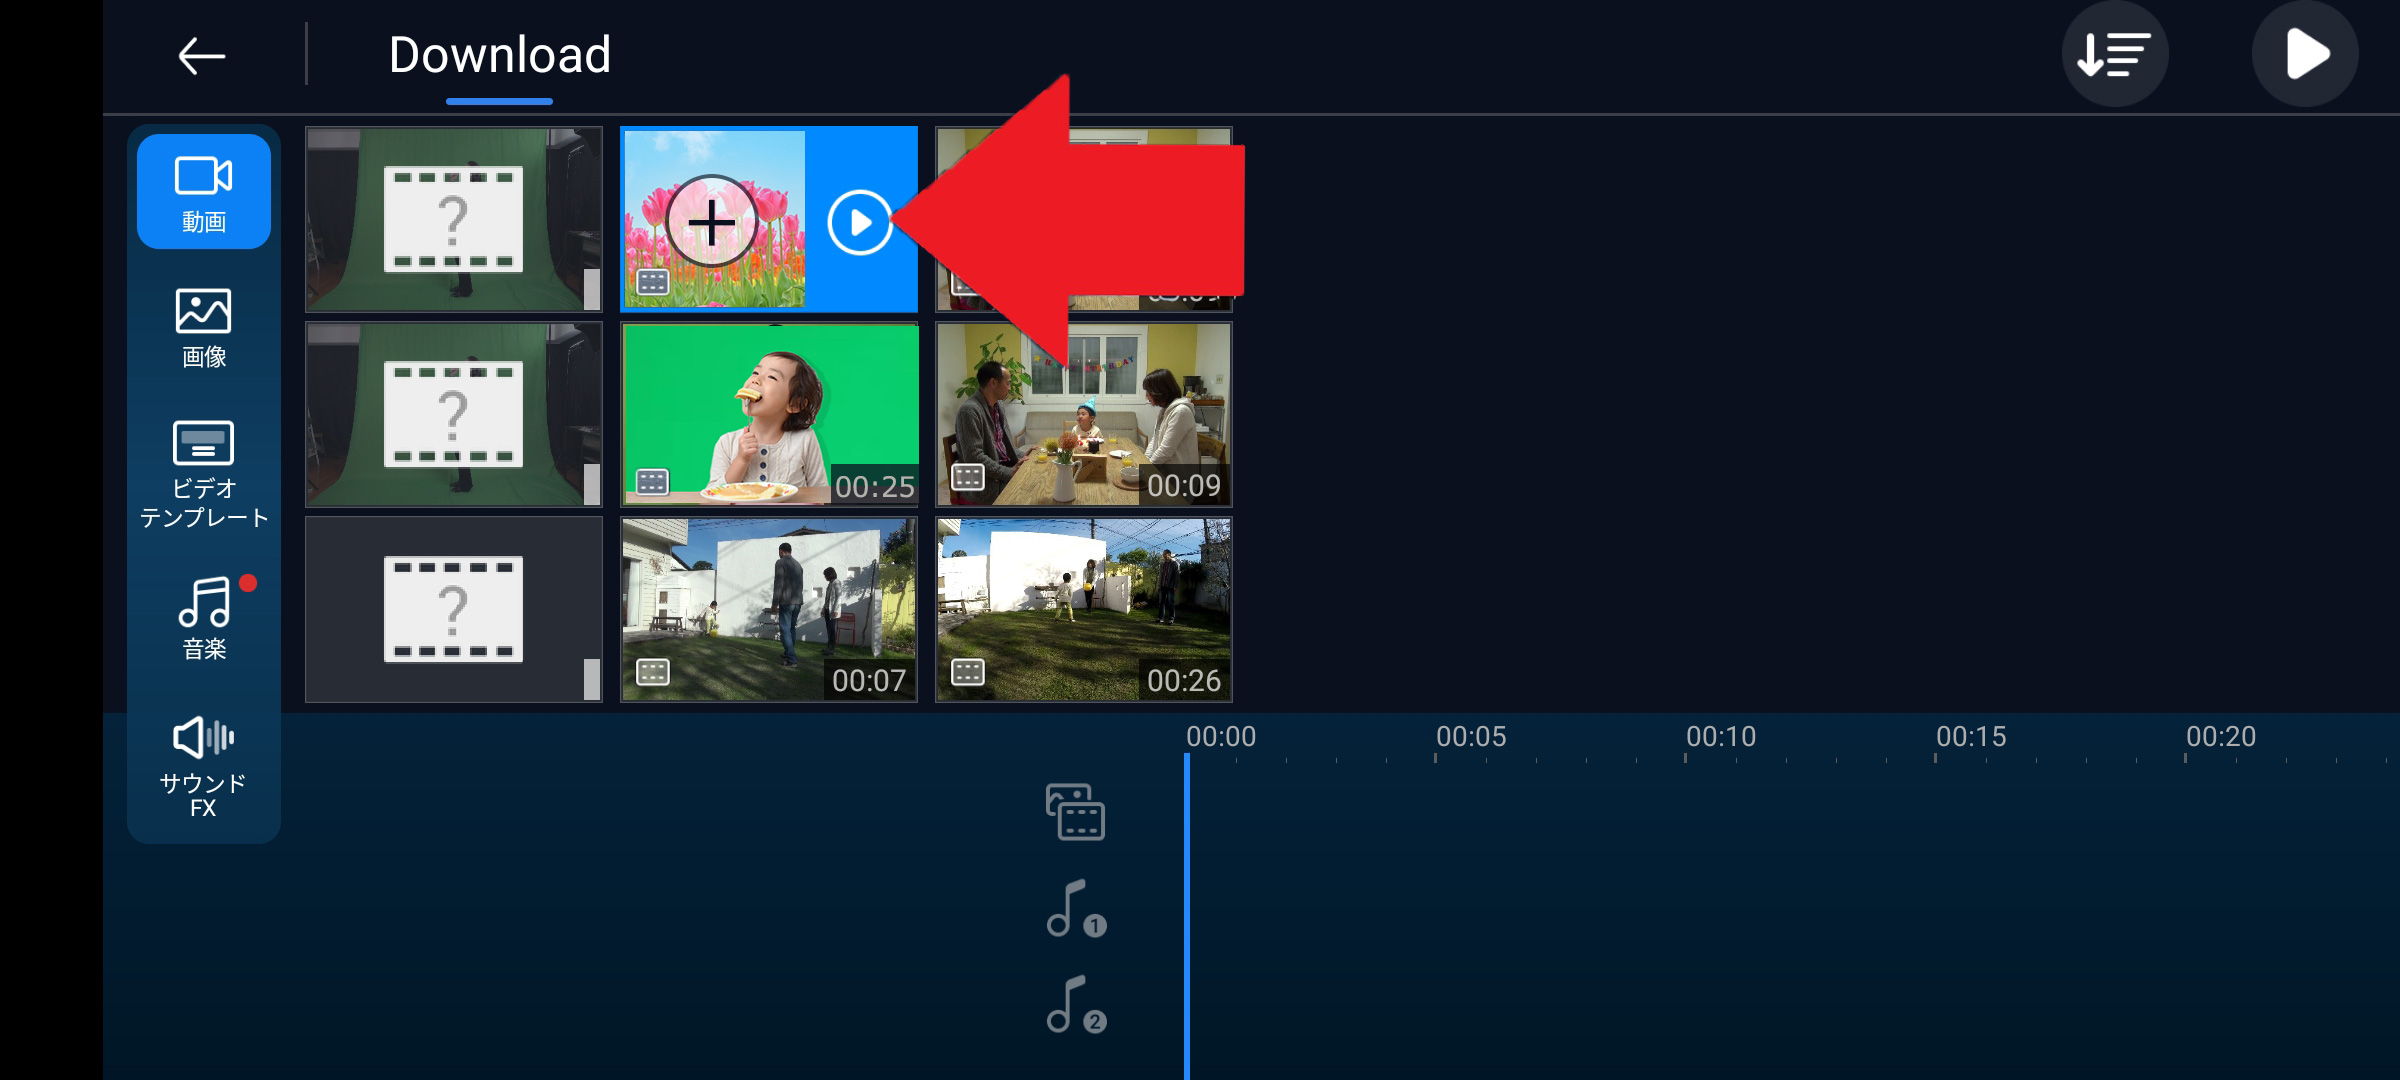Select the second-row green screen placeholder clip
The width and height of the screenshot is (2400, 1080).
point(454,414)
